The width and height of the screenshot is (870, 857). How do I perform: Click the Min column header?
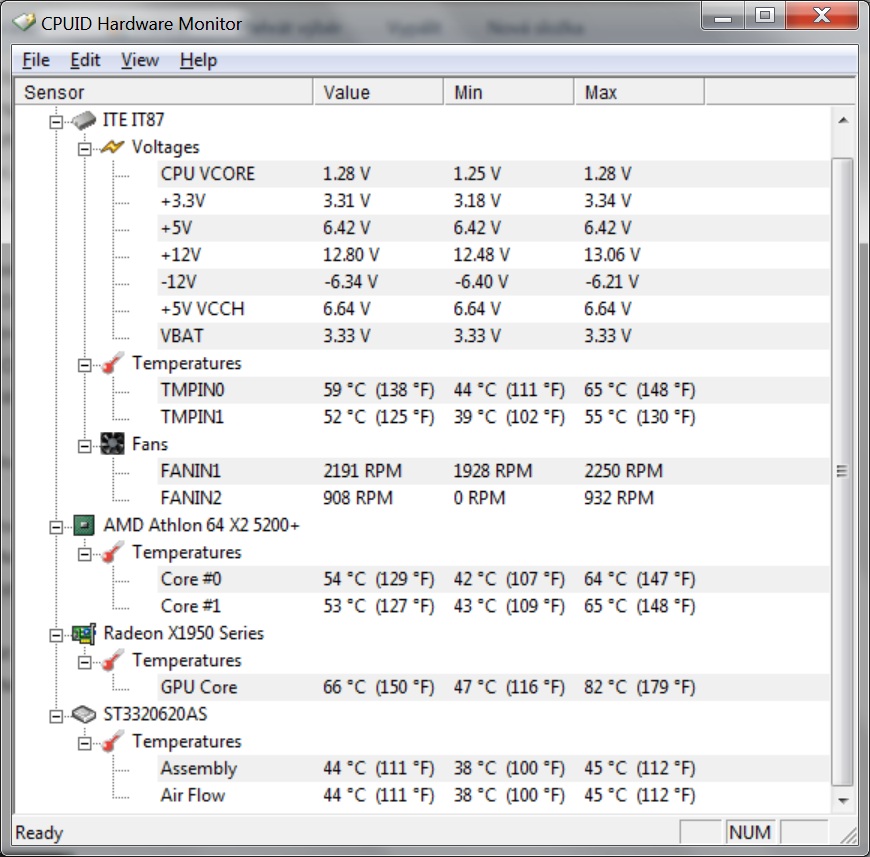[x=509, y=92]
